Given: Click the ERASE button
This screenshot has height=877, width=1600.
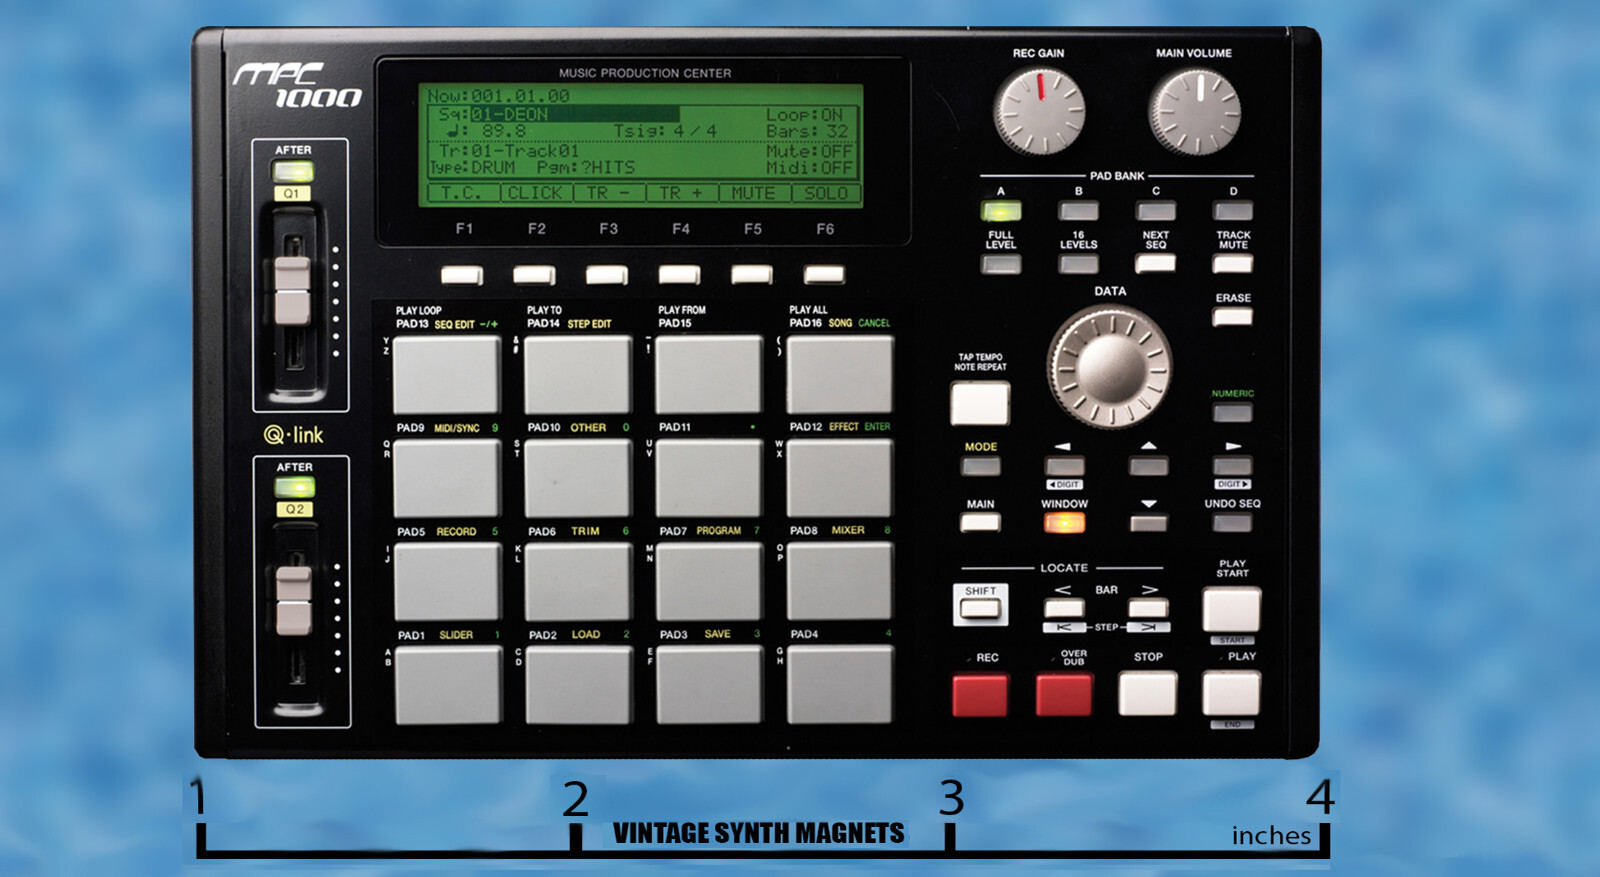Looking at the screenshot, I should pos(1232,317).
